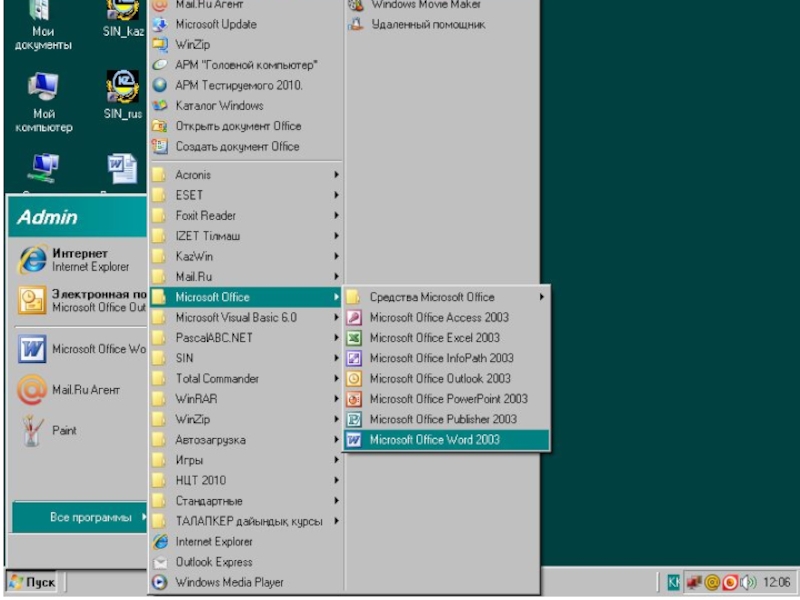Click the PowerPoint 2003 orange icon
Viewport: 800px width, 600px height.
[x=354, y=399]
